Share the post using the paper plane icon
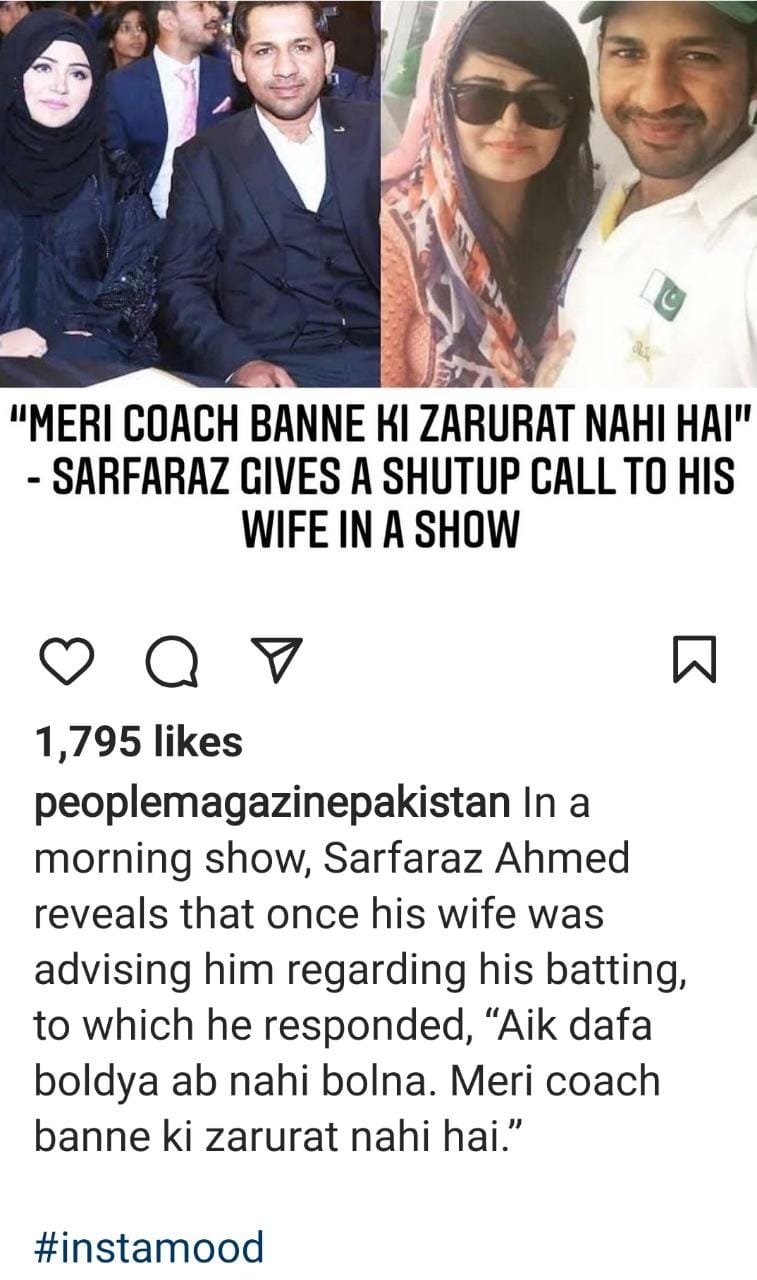 pyautogui.click(x=272, y=661)
